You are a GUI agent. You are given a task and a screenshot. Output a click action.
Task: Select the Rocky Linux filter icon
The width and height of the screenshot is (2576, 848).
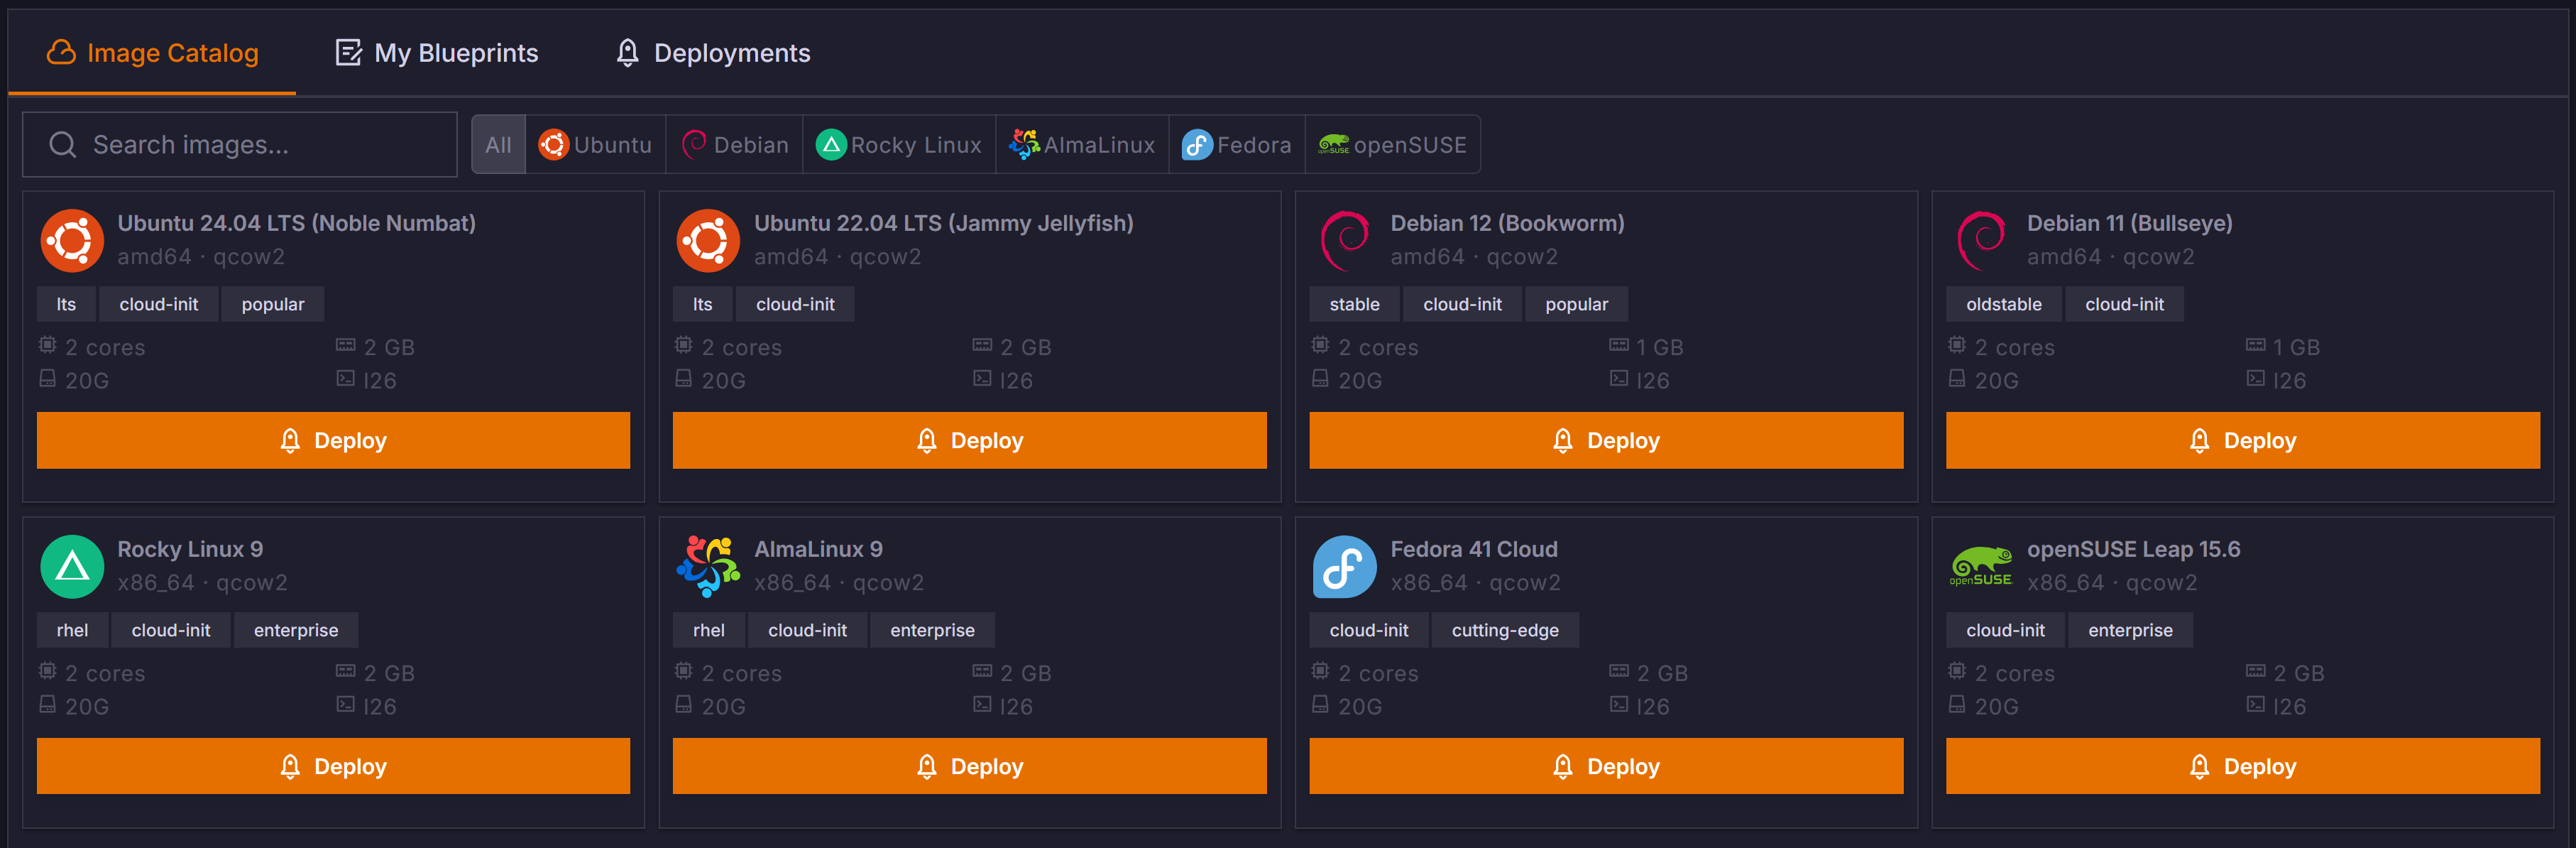(831, 144)
